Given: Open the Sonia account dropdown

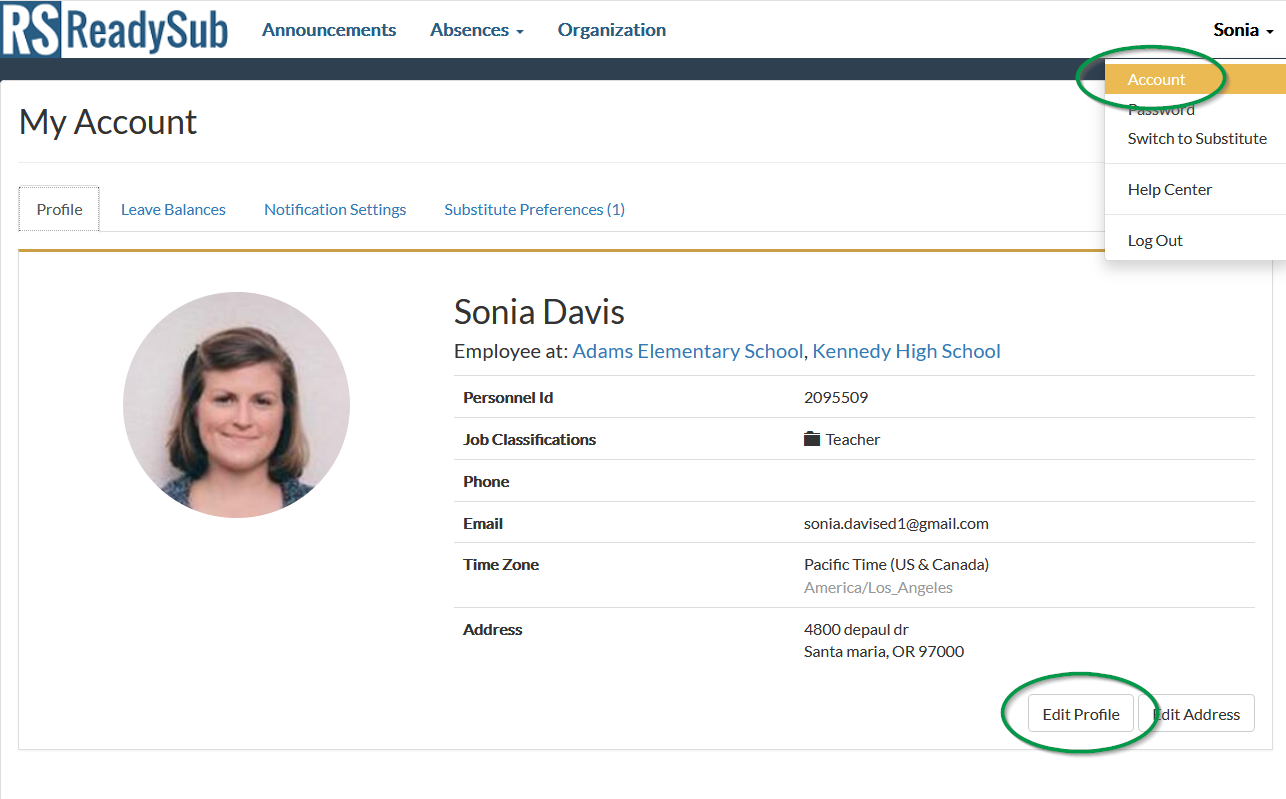Looking at the screenshot, I should pos(1240,30).
